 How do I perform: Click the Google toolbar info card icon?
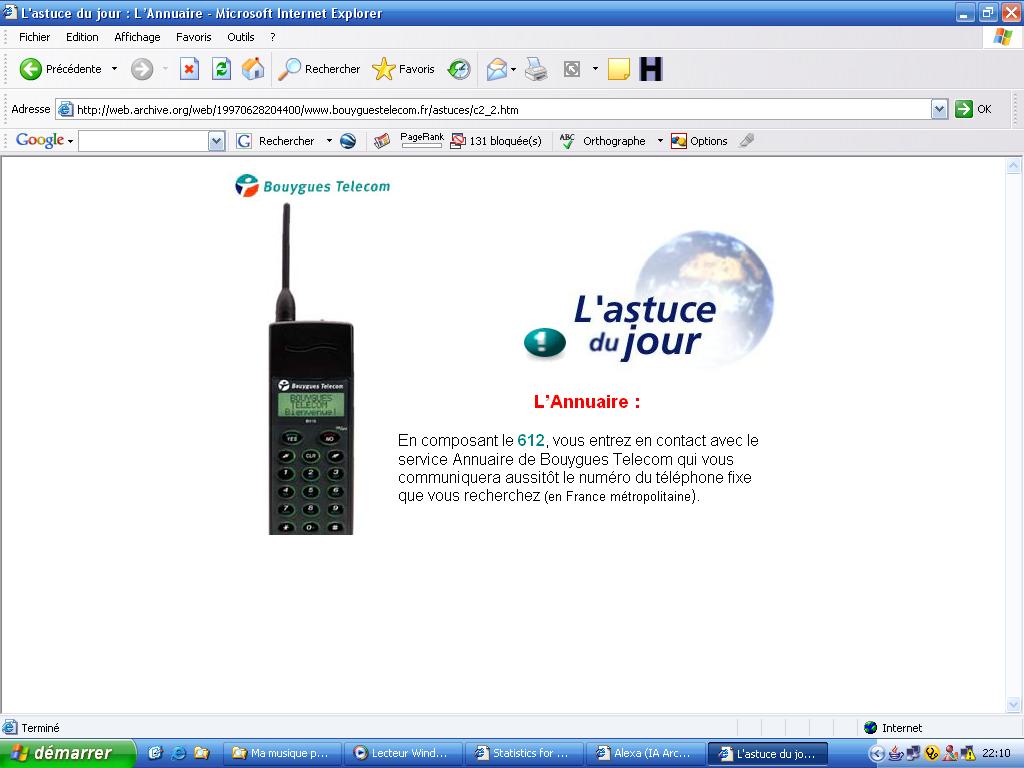[382, 141]
